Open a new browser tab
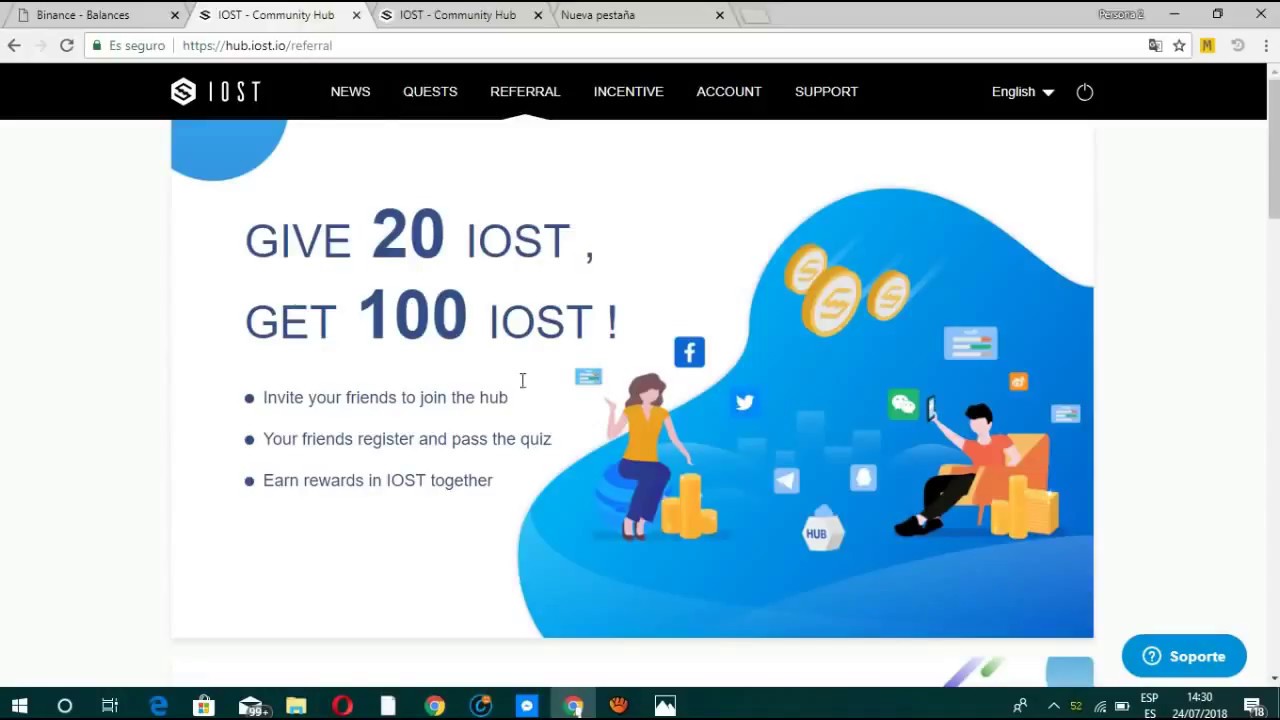 (x=756, y=16)
